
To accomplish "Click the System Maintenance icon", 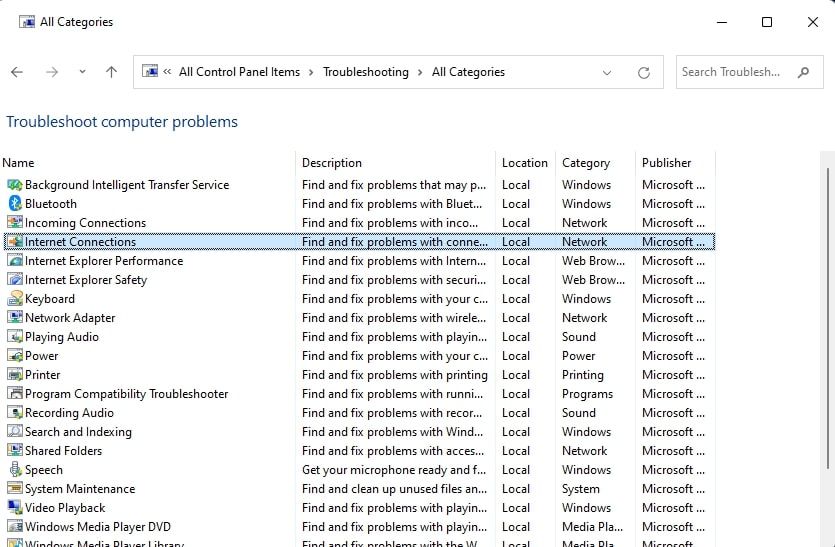I will click(x=14, y=488).
